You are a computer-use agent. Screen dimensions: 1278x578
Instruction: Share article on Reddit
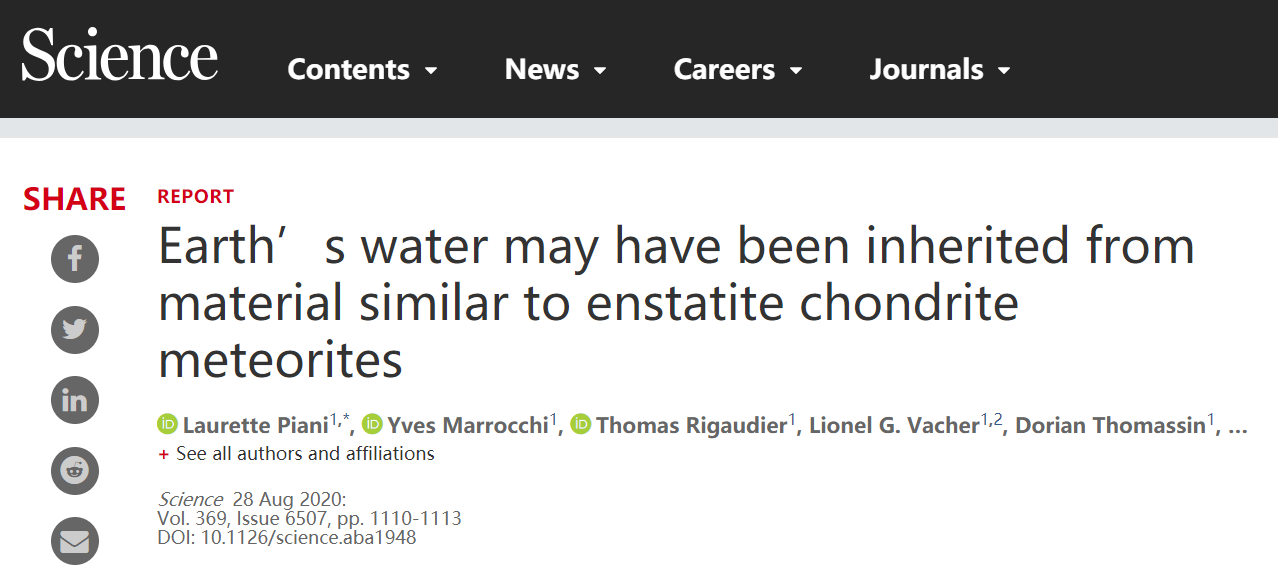point(75,470)
